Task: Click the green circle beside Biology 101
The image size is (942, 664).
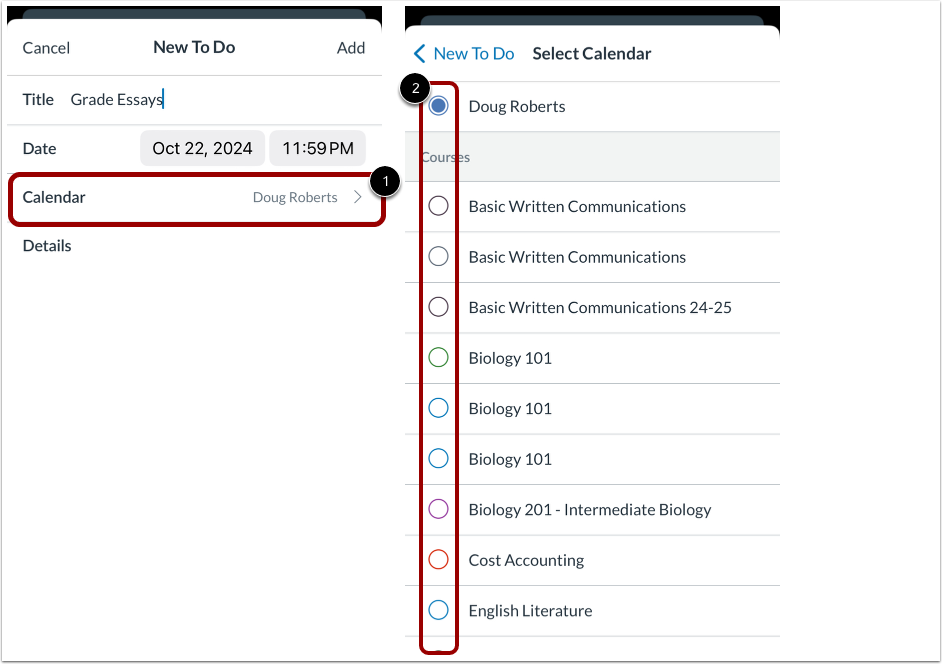Action: 437,357
